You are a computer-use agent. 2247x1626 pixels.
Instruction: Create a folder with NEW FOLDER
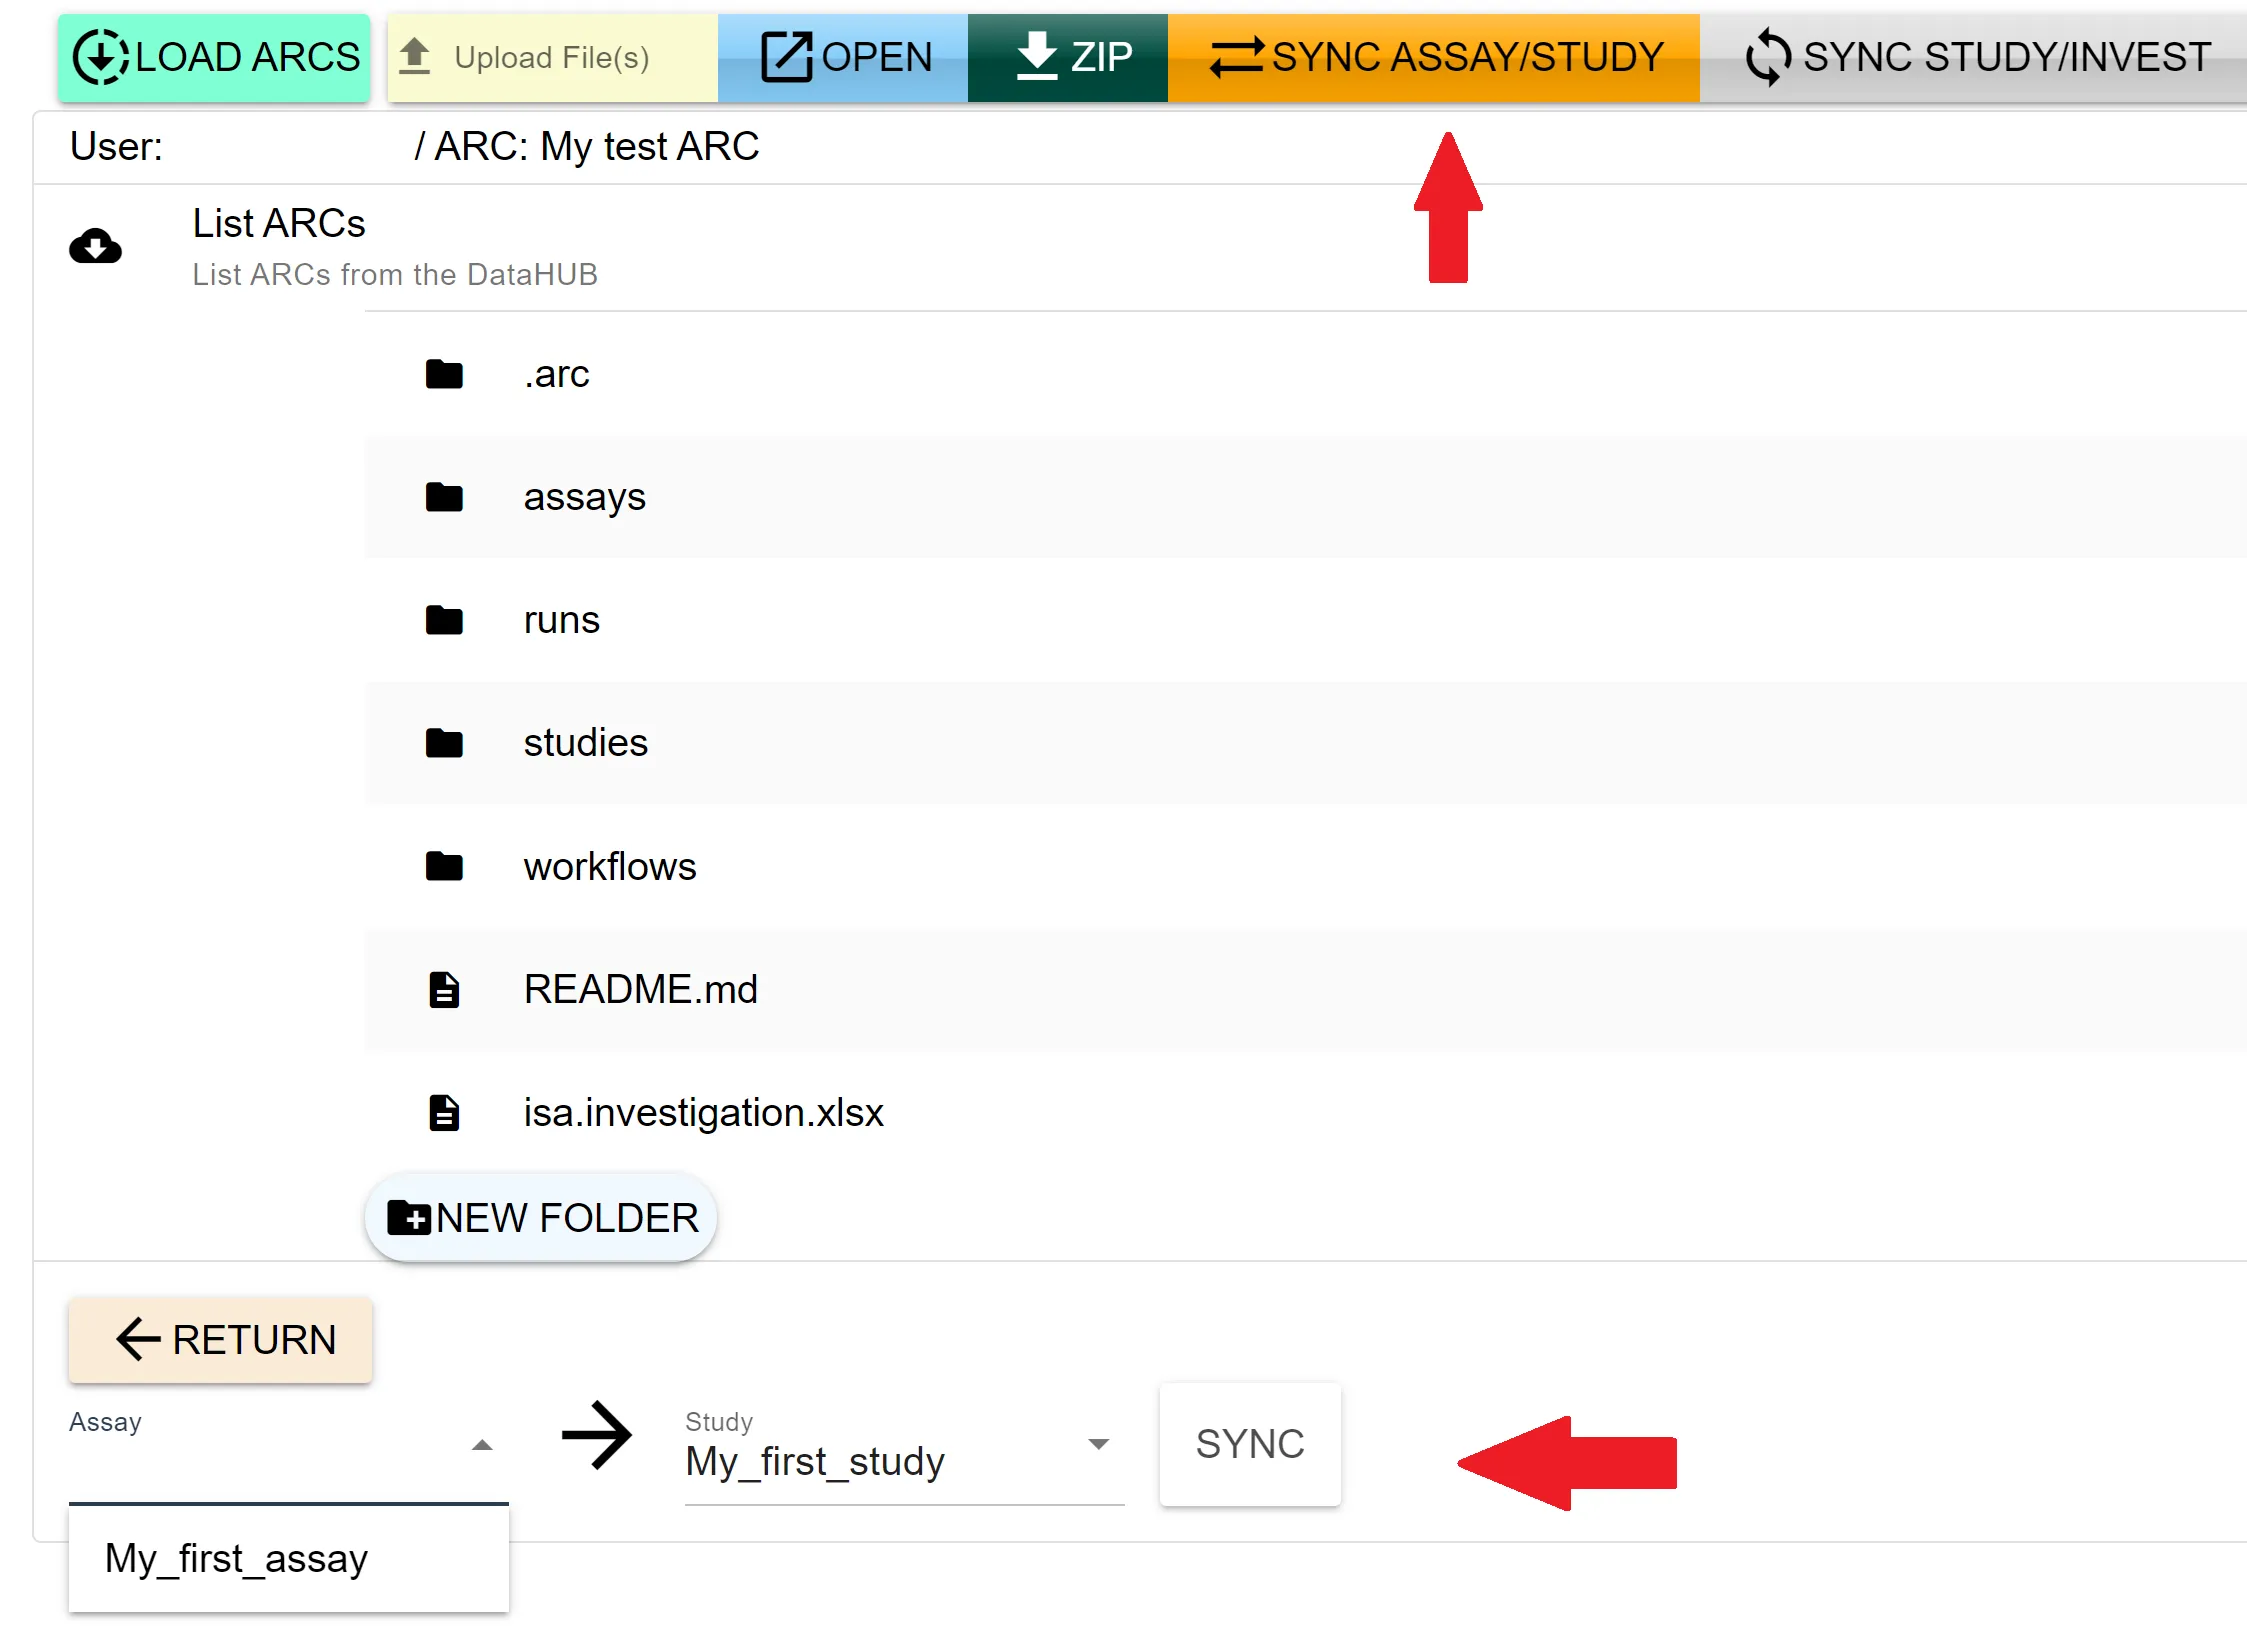pyautogui.click(x=541, y=1217)
